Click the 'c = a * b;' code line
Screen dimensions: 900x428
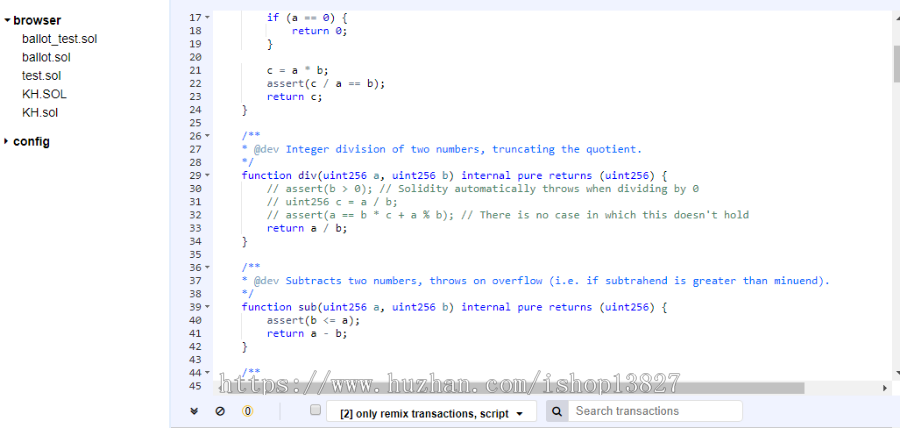298,71
